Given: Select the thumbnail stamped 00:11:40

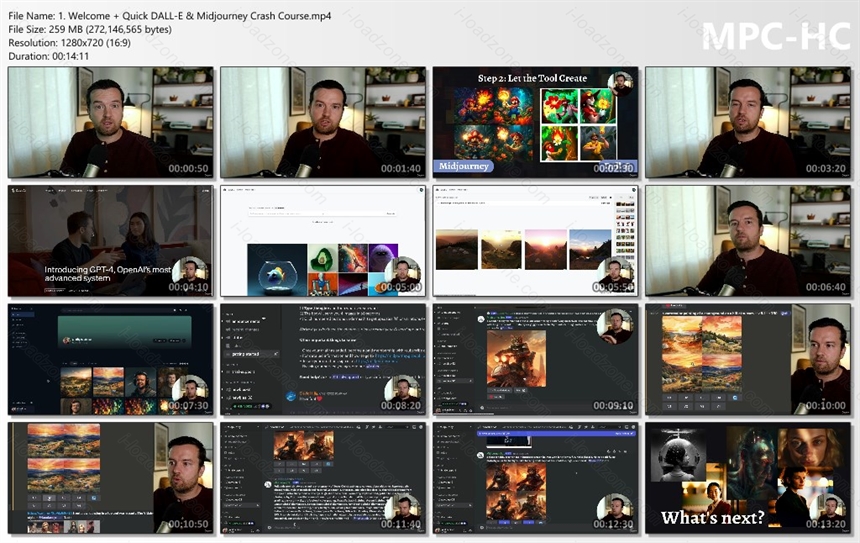Looking at the screenshot, I should (x=323, y=477).
